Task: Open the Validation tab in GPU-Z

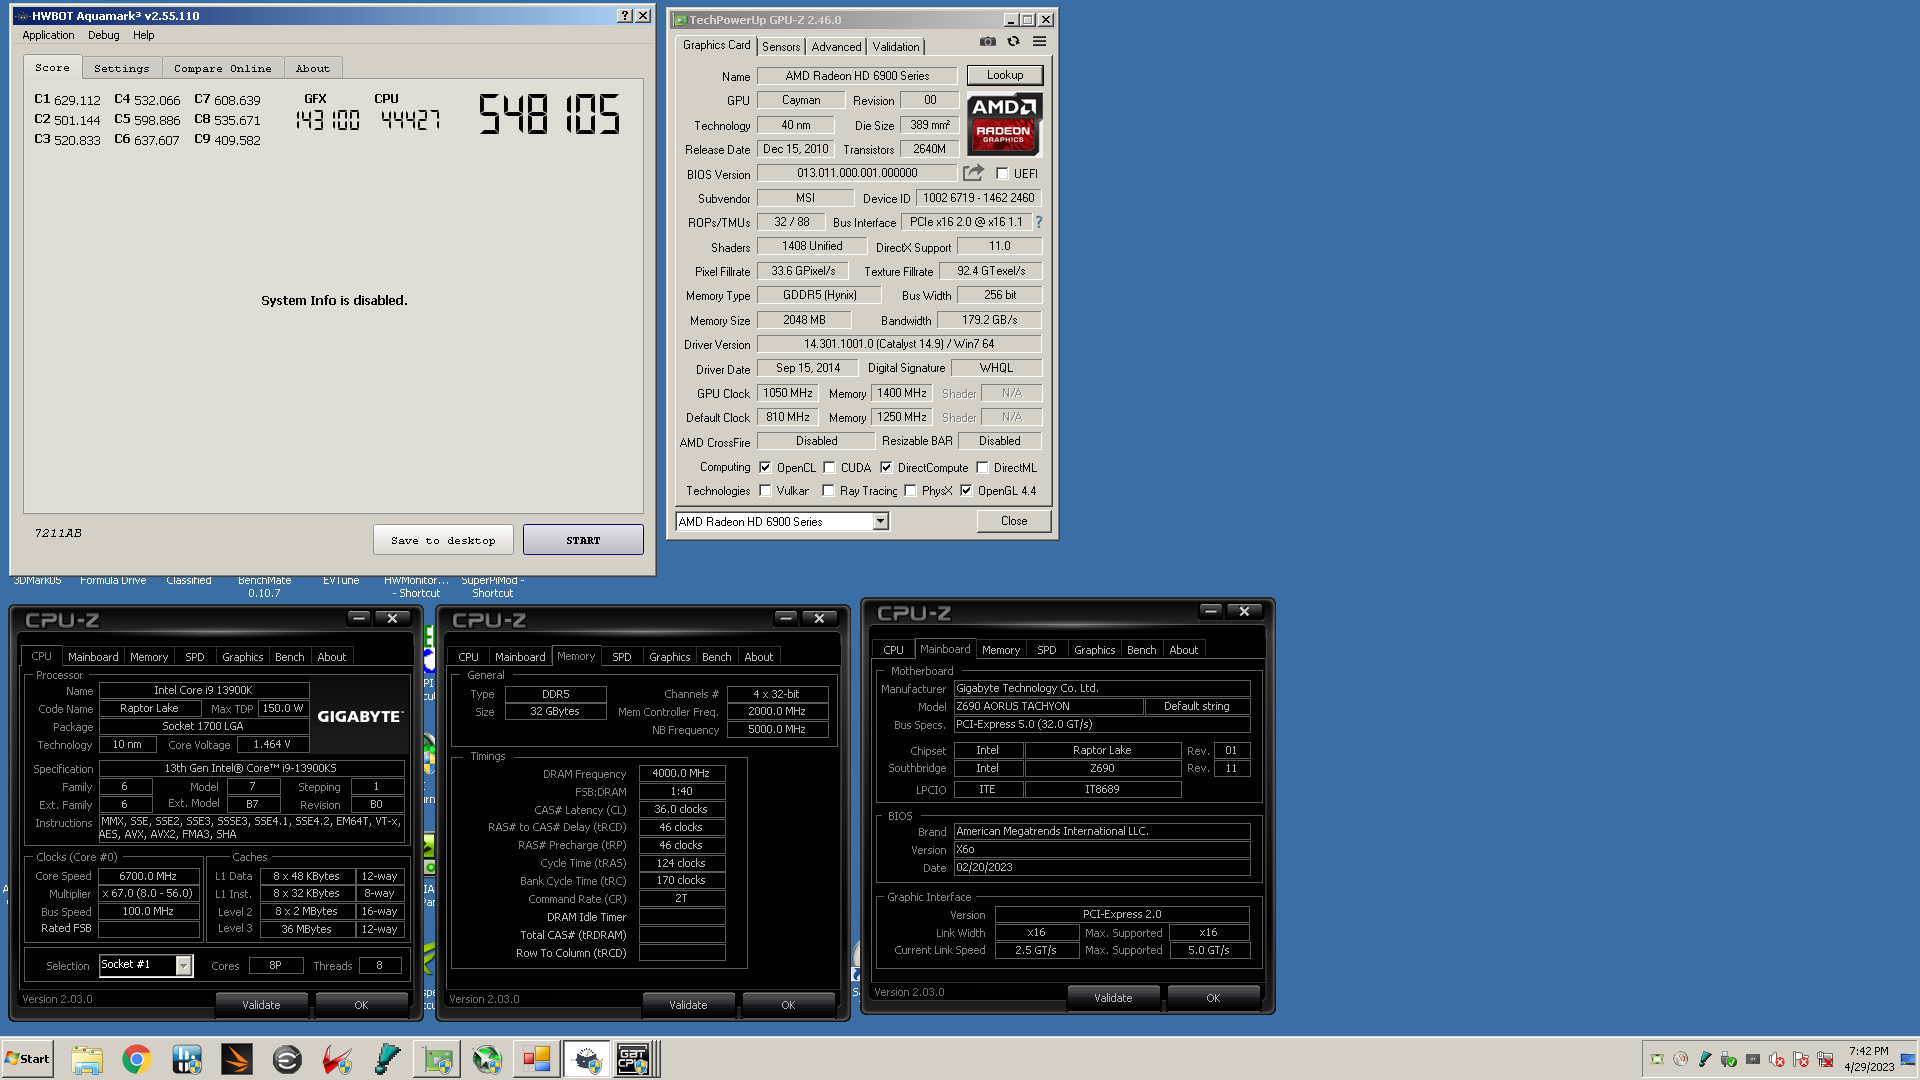Action: coord(896,47)
